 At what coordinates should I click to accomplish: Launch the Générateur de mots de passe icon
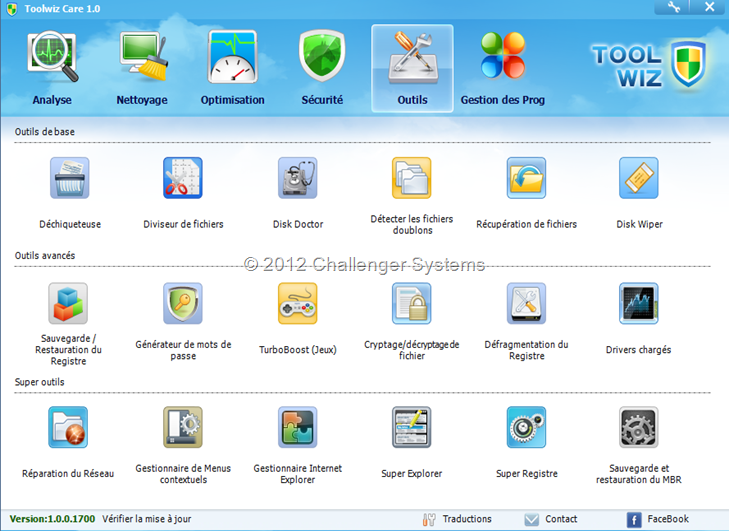click(183, 303)
